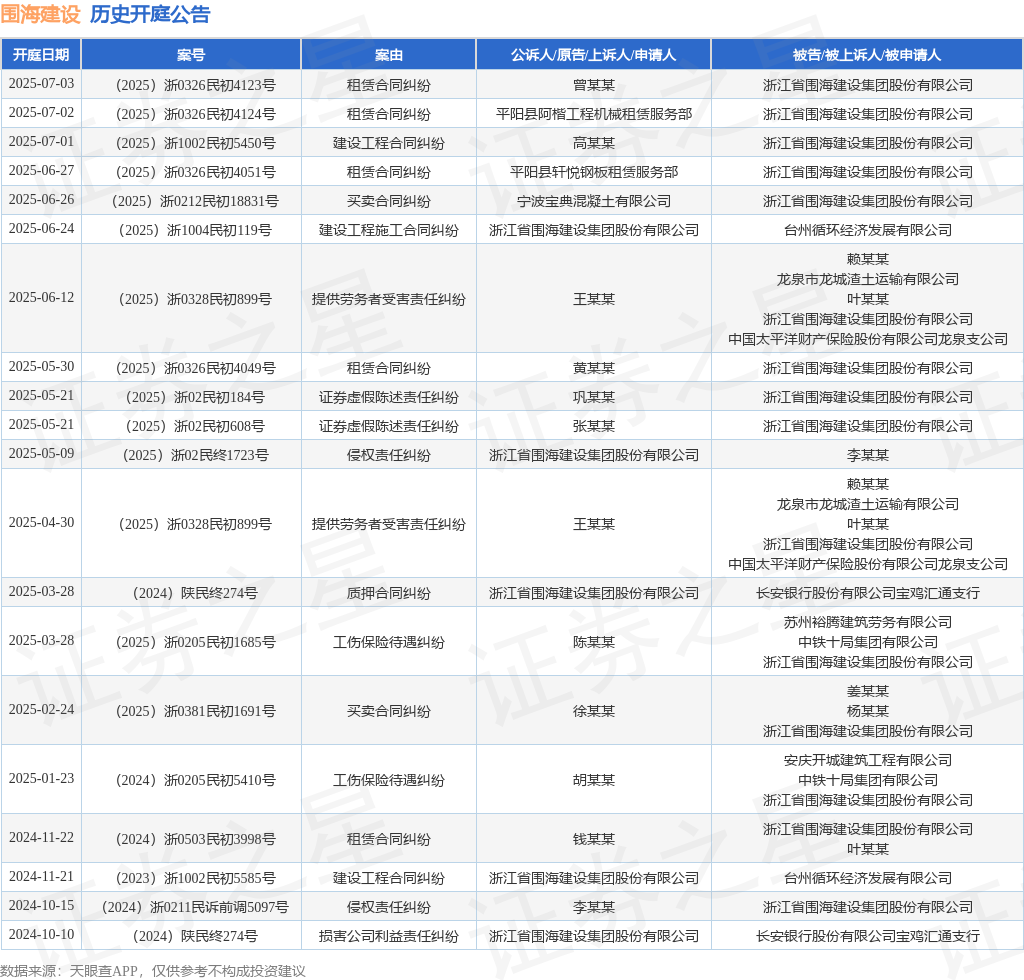Click case number (2025)浙0212民初18831号
Image resolution: width=1024 pixels, height=980 pixels.
(x=195, y=200)
